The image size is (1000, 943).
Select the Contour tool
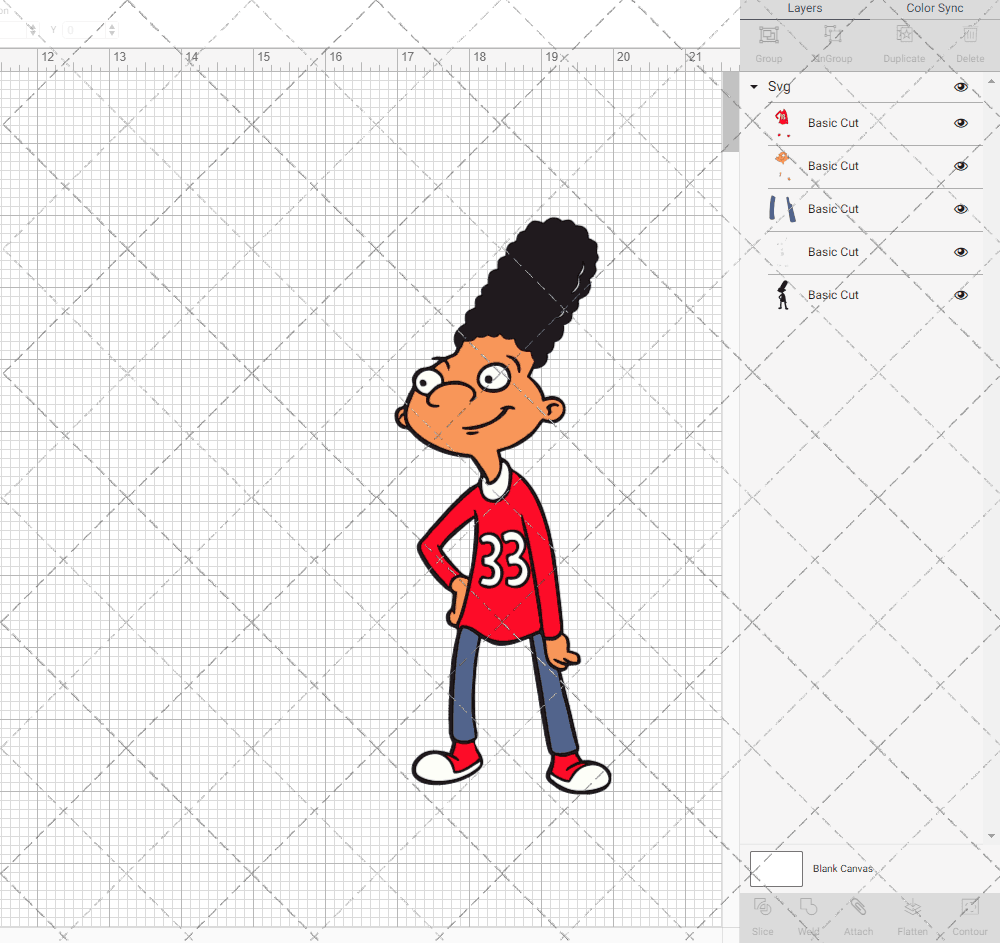[969, 907]
